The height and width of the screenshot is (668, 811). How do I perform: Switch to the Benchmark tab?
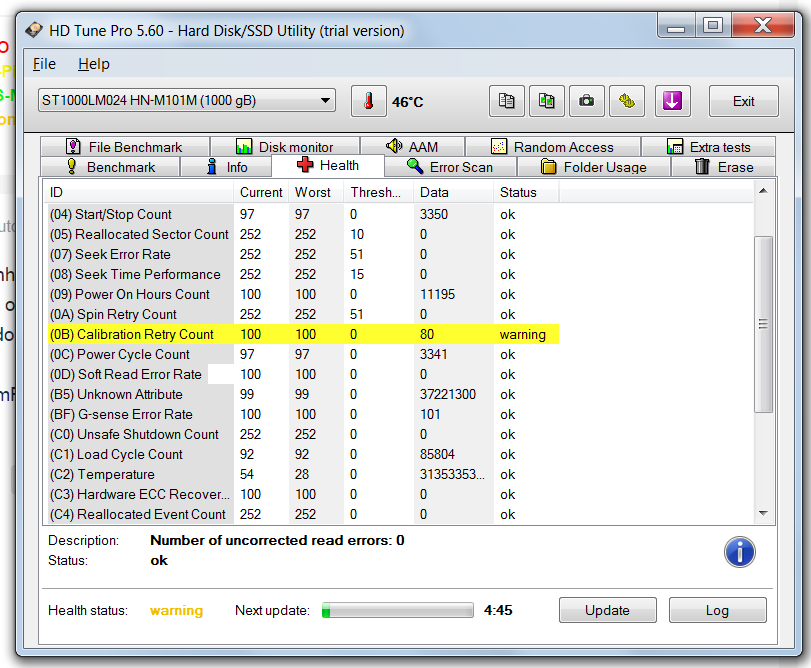tap(110, 167)
